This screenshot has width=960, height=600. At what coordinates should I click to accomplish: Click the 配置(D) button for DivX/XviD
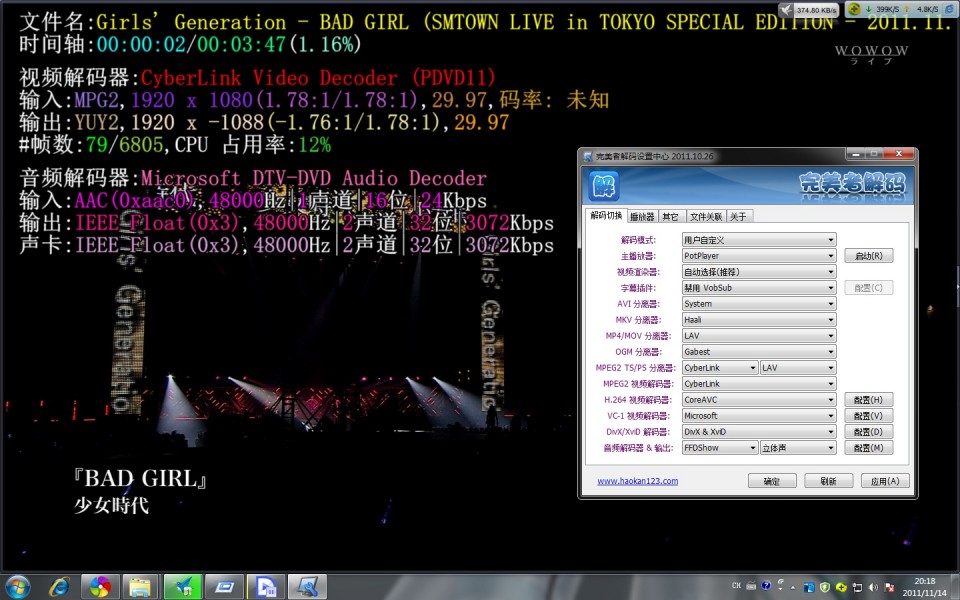pyautogui.click(x=869, y=432)
